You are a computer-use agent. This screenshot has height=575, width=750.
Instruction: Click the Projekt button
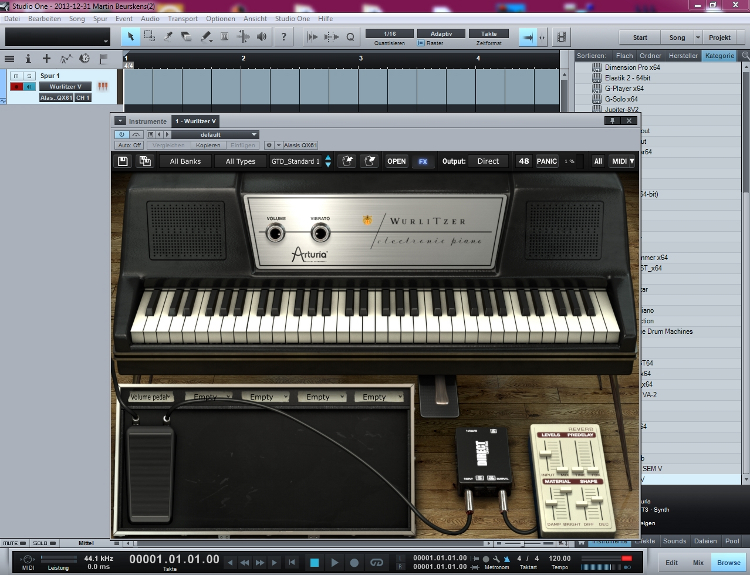click(x=719, y=37)
